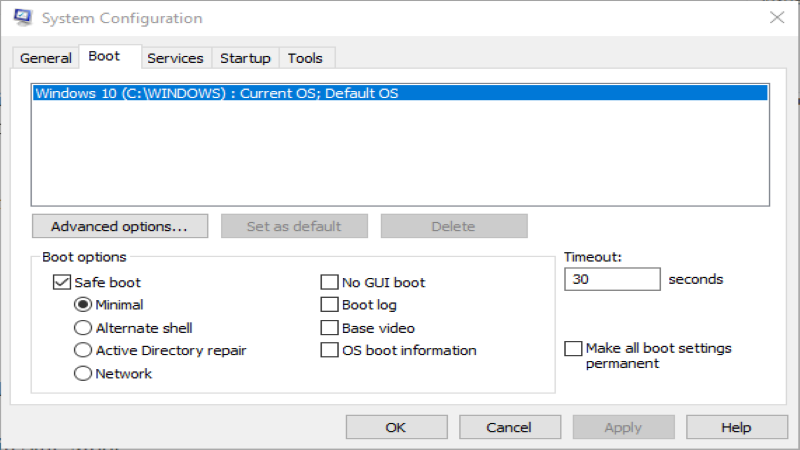Click the Apply button
Screen dimensions: 800x450
pyautogui.click(x=623, y=427)
